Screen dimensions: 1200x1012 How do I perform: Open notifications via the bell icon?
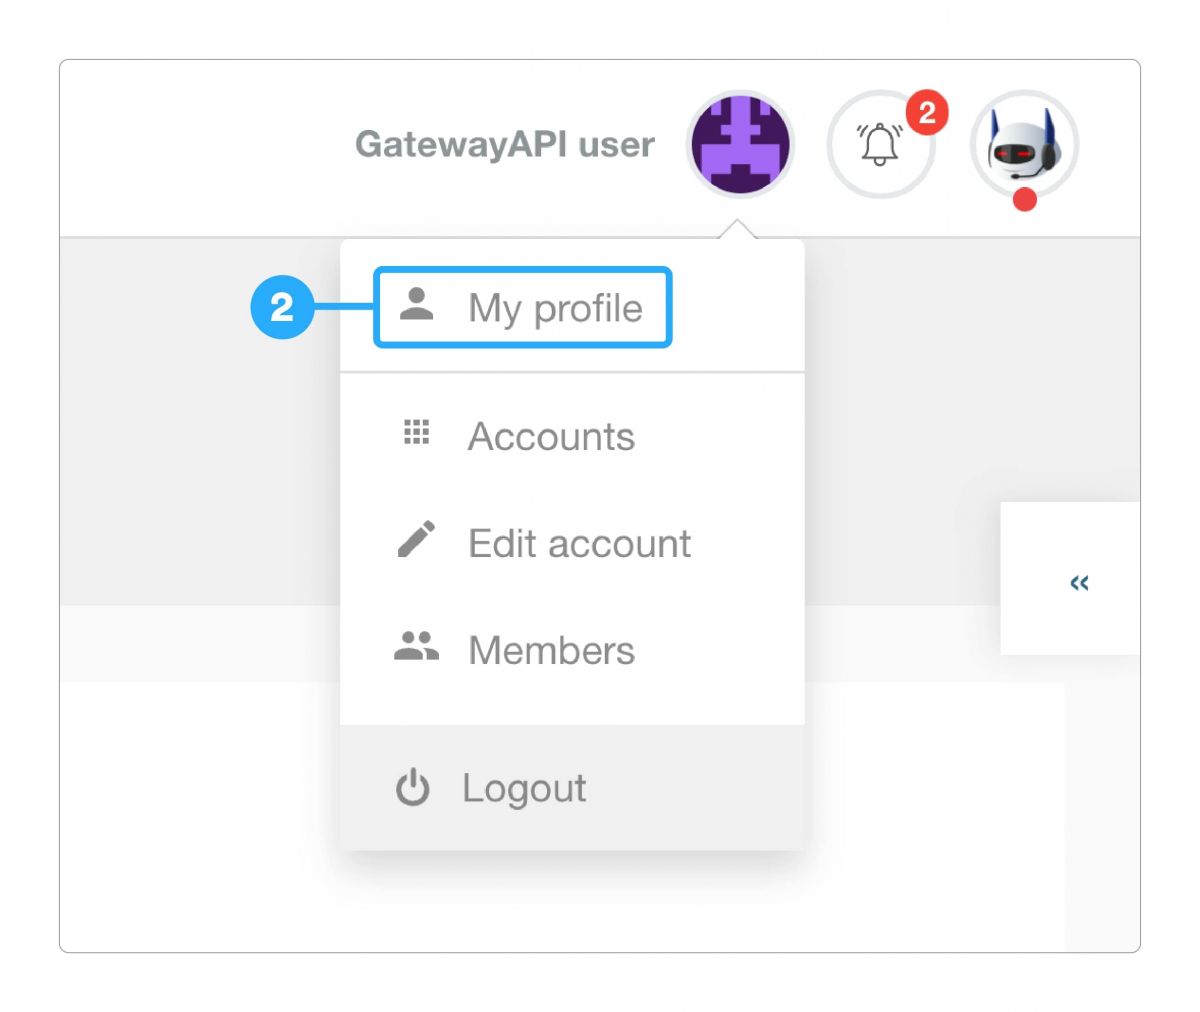tap(878, 145)
